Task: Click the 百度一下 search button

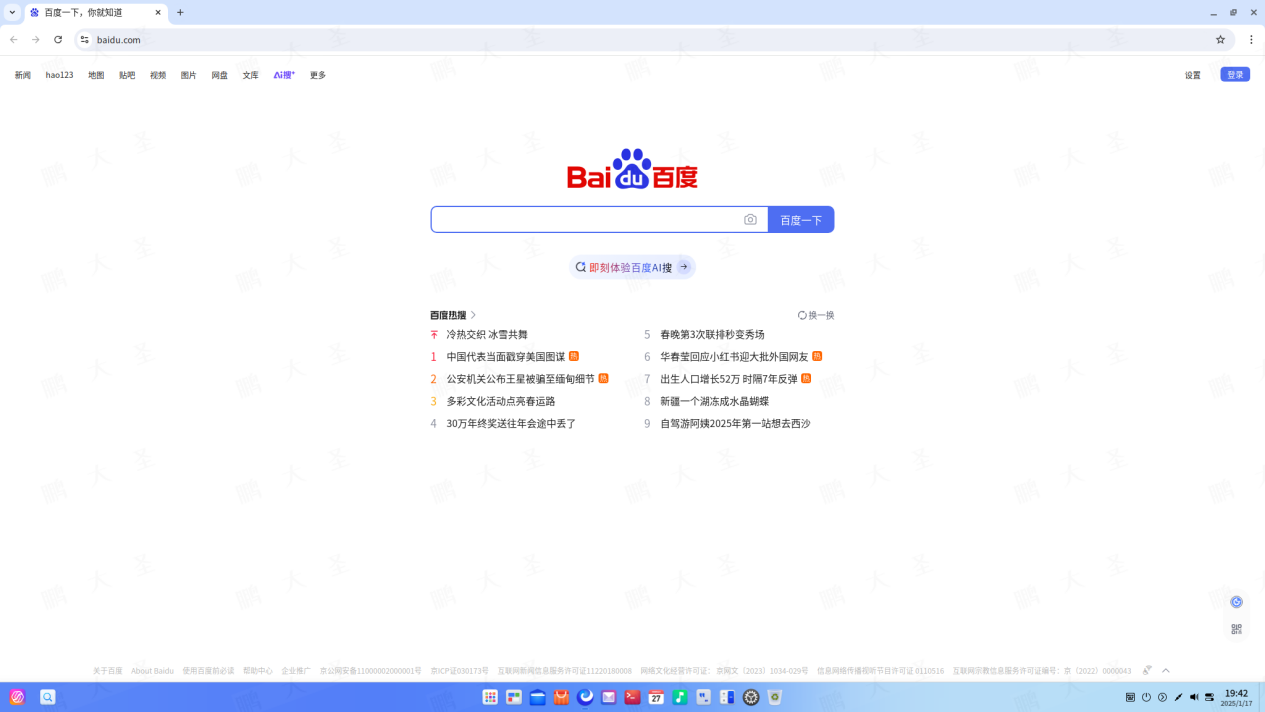Action: click(x=801, y=220)
